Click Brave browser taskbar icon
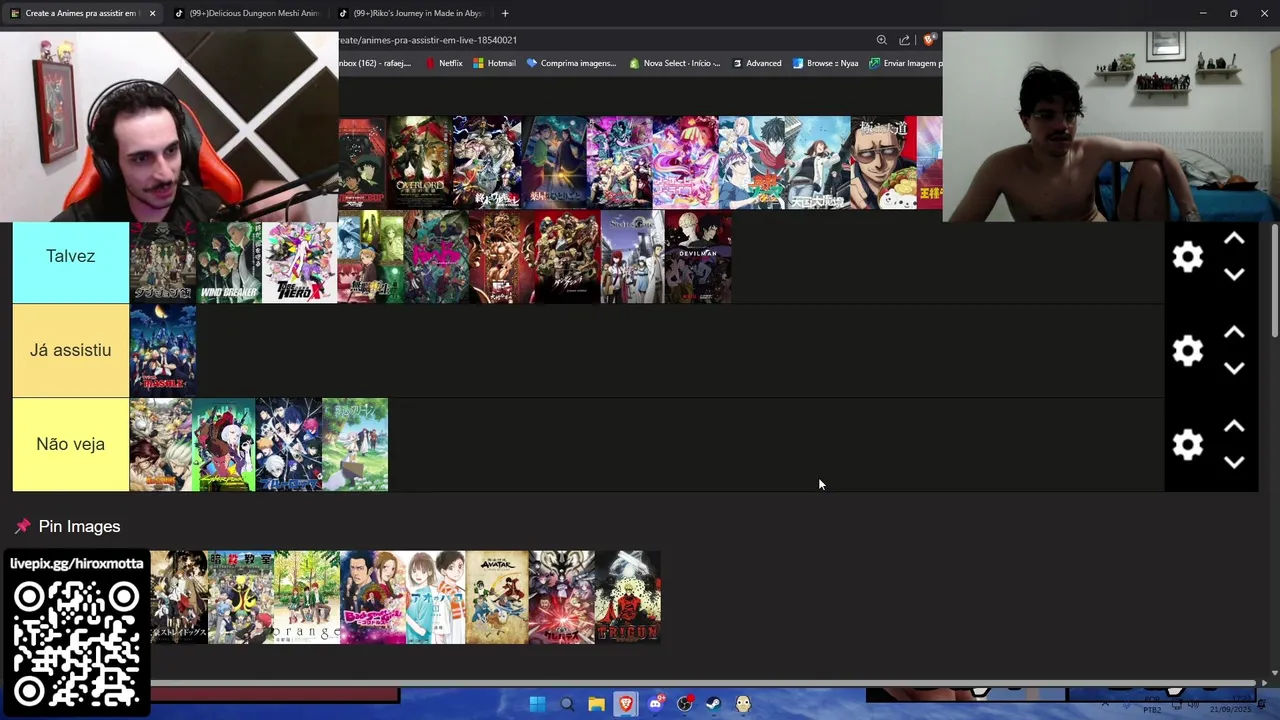The image size is (1280, 720). pos(626,704)
